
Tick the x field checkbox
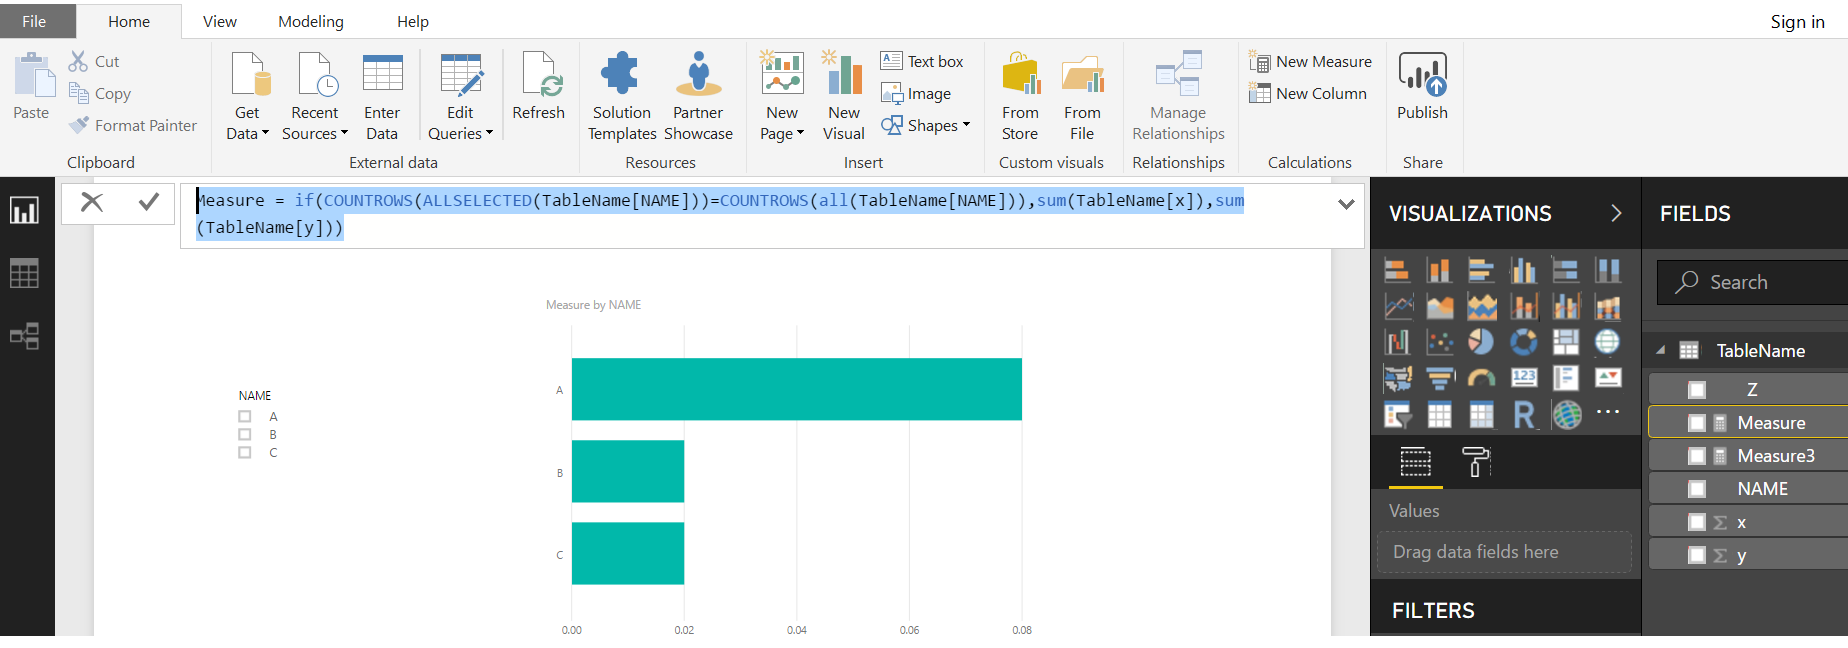(x=1697, y=522)
